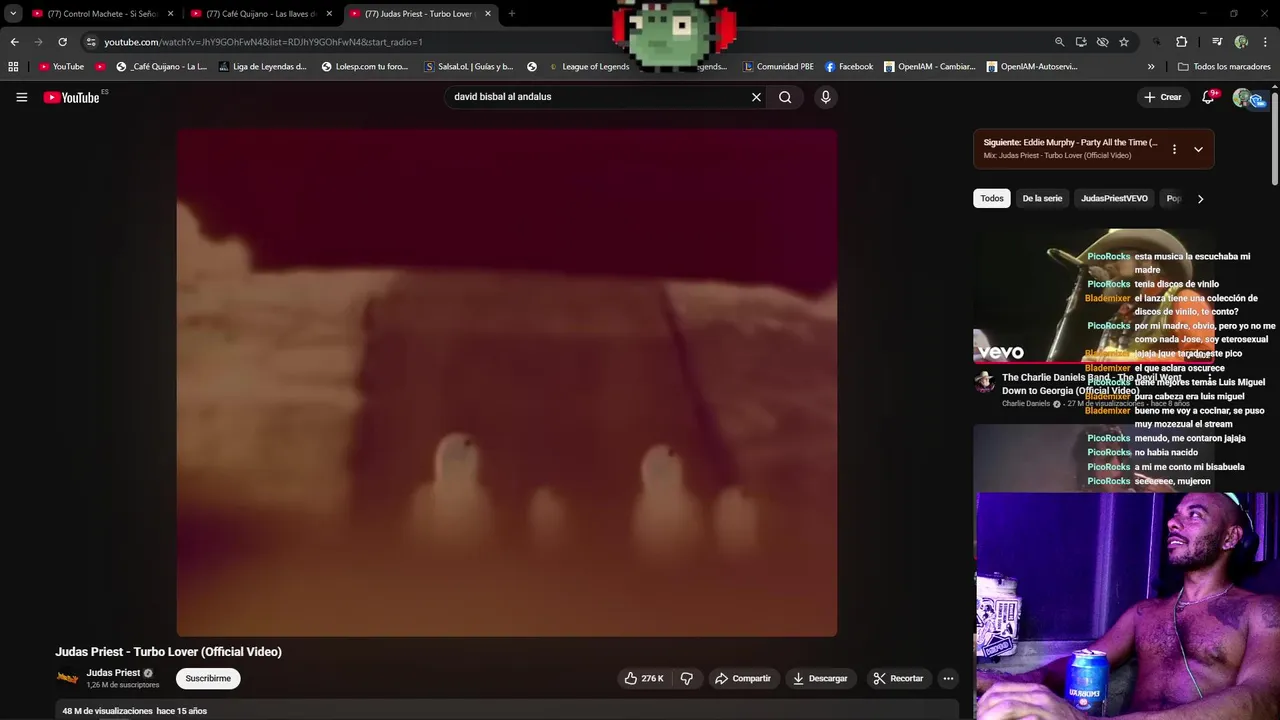1280x720 pixels.
Task: Click '48 M de visualizaciones' text
Action: [107, 711]
